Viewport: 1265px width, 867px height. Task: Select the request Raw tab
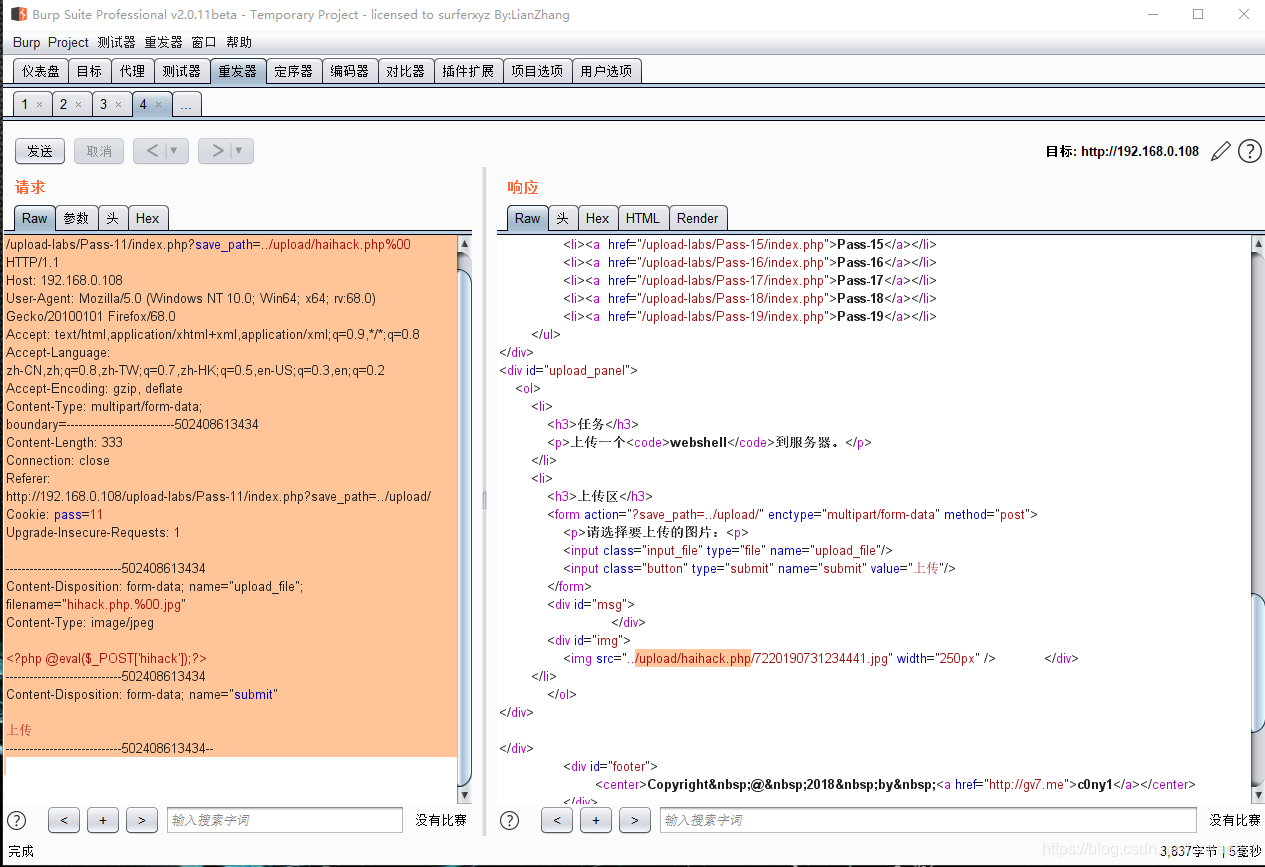(35, 218)
